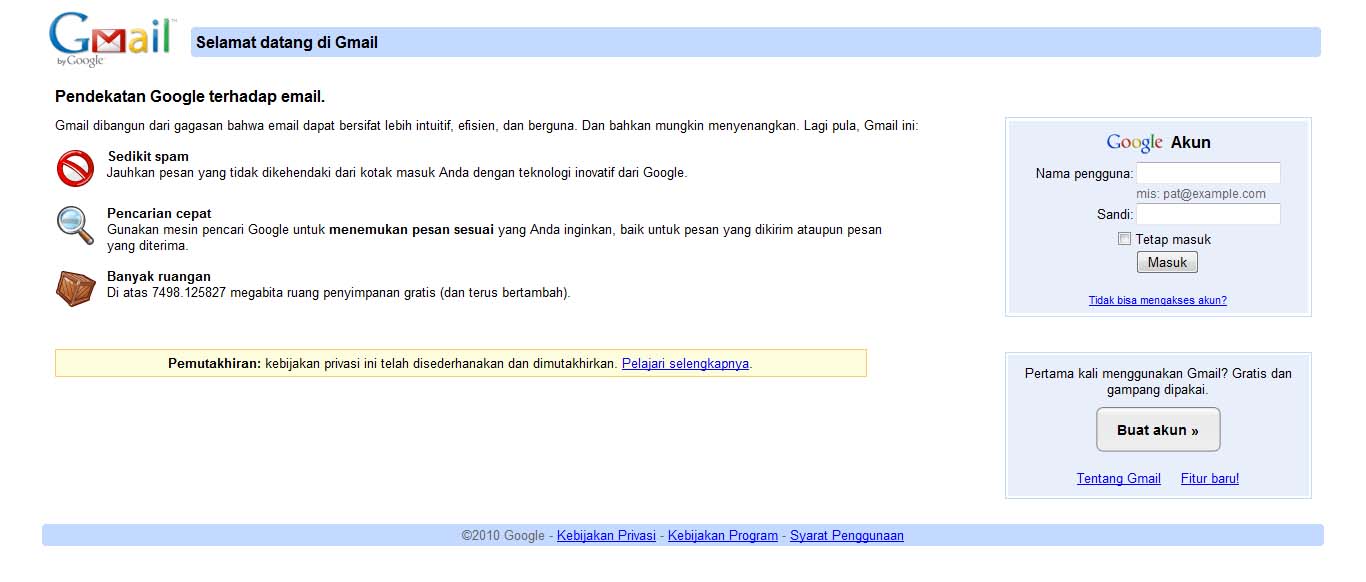
Task: Click the yellow 'Pemutakhiran' notice banner
Action: pyautogui.click(x=460, y=363)
